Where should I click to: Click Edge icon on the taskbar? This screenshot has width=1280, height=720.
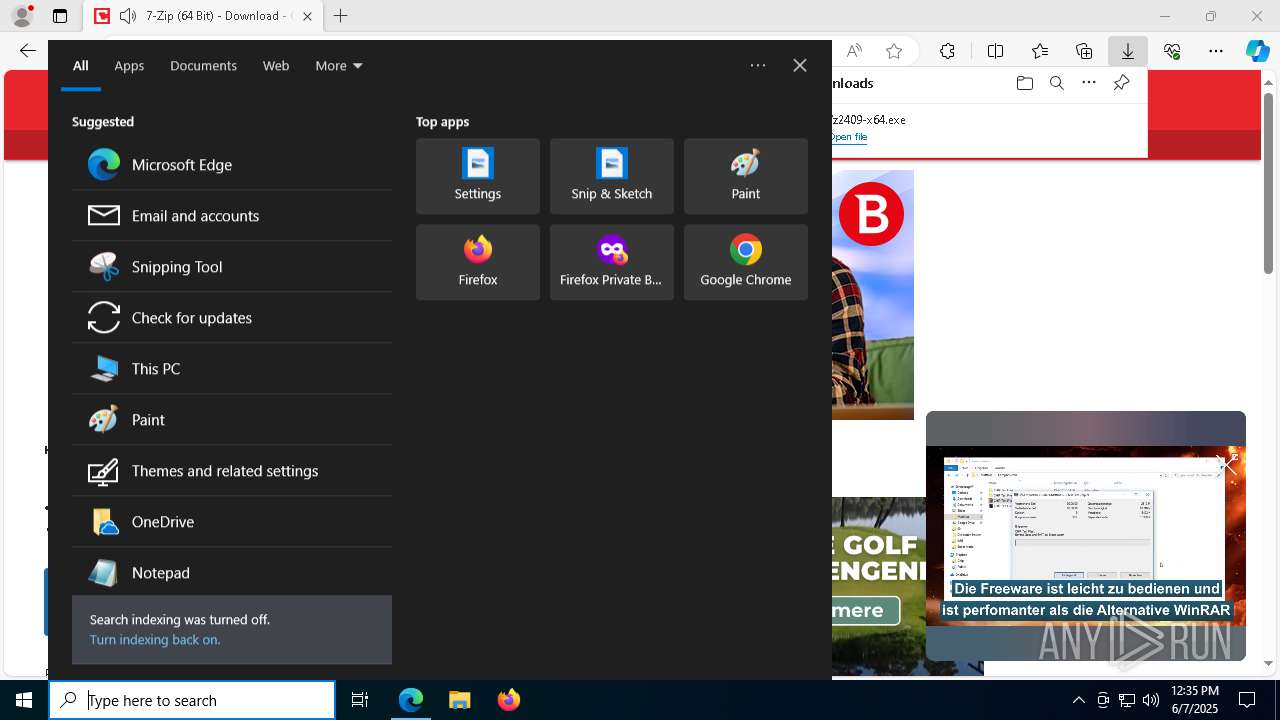point(411,700)
